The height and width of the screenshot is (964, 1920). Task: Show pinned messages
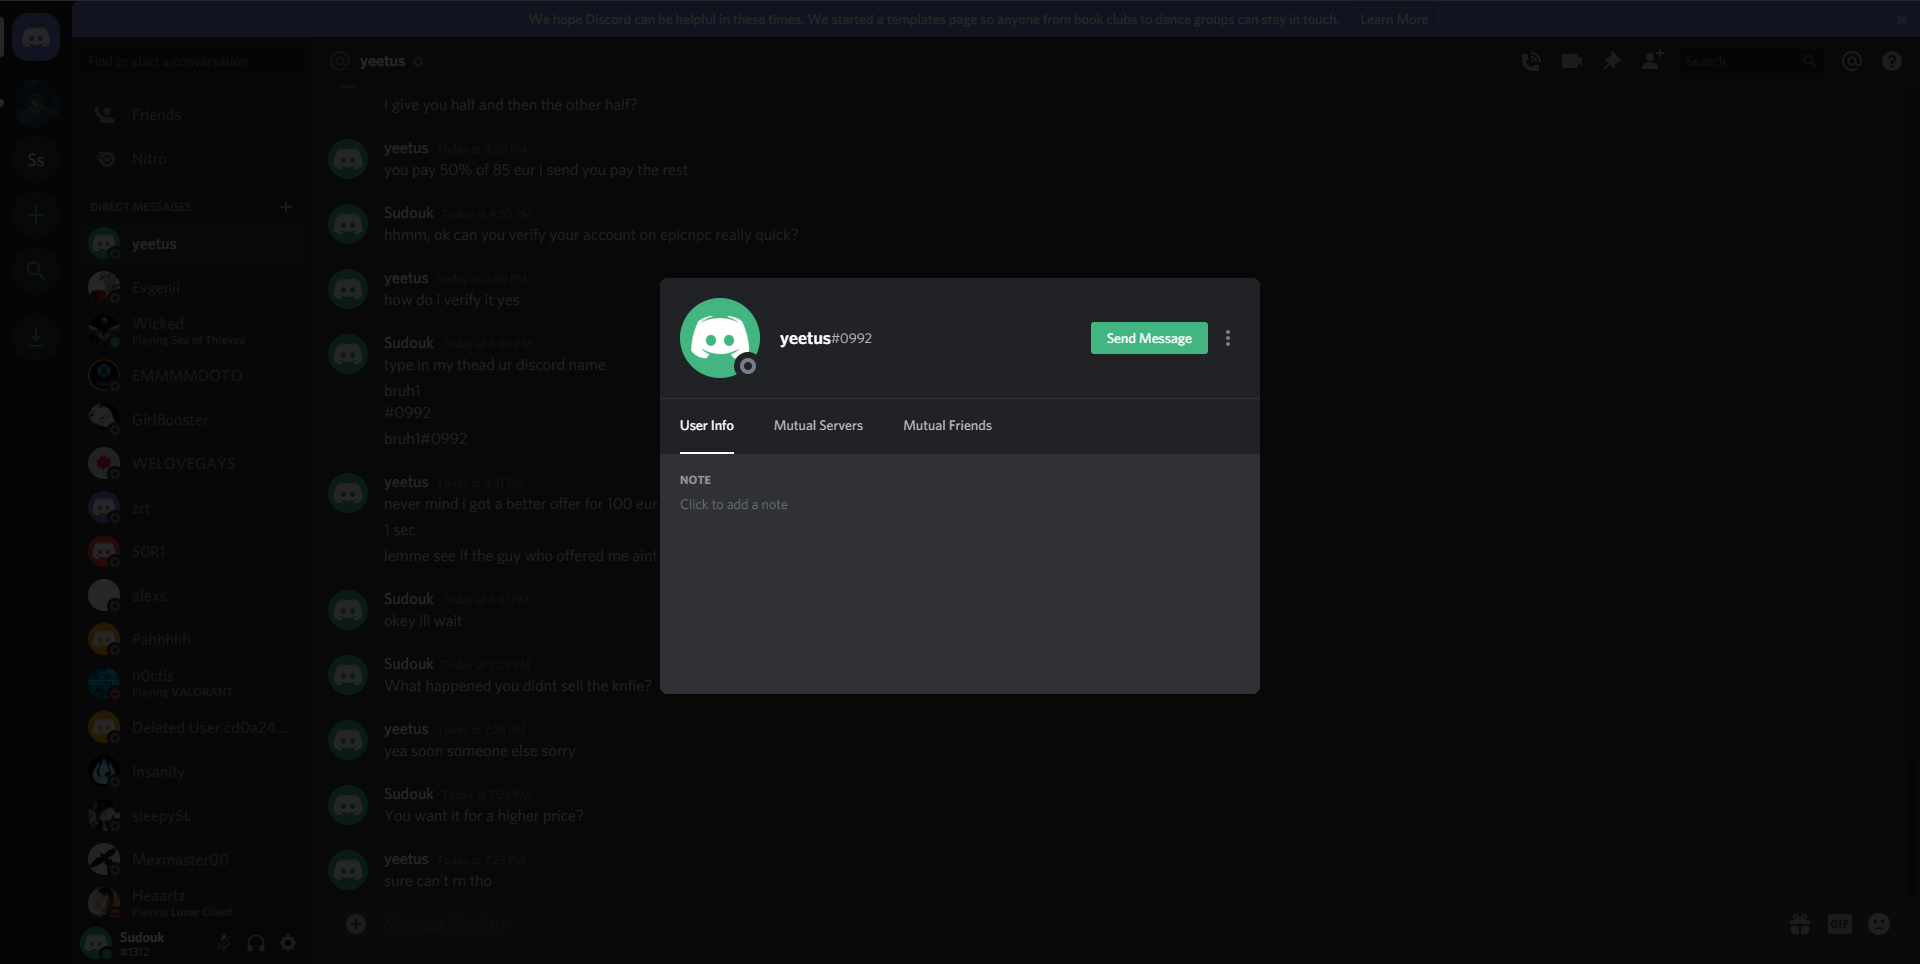coord(1612,61)
